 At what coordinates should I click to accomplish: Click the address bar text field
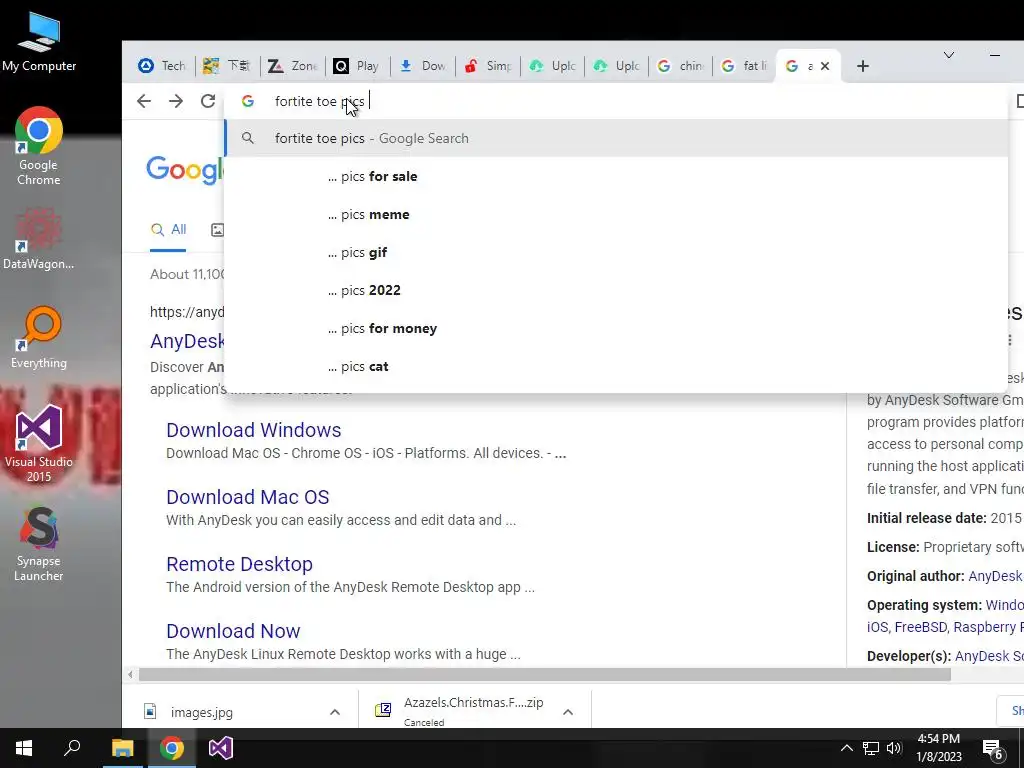point(614,101)
